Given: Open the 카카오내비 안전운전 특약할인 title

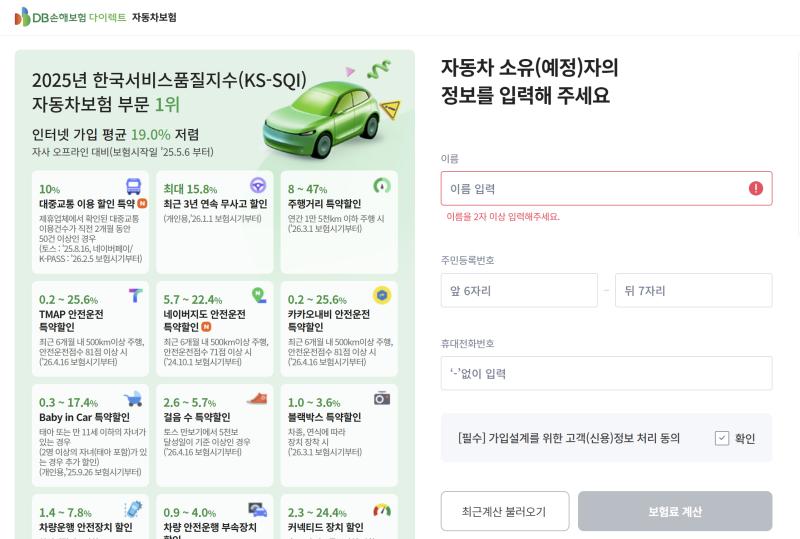Looking at the screenshot, I should pos(329,321).
